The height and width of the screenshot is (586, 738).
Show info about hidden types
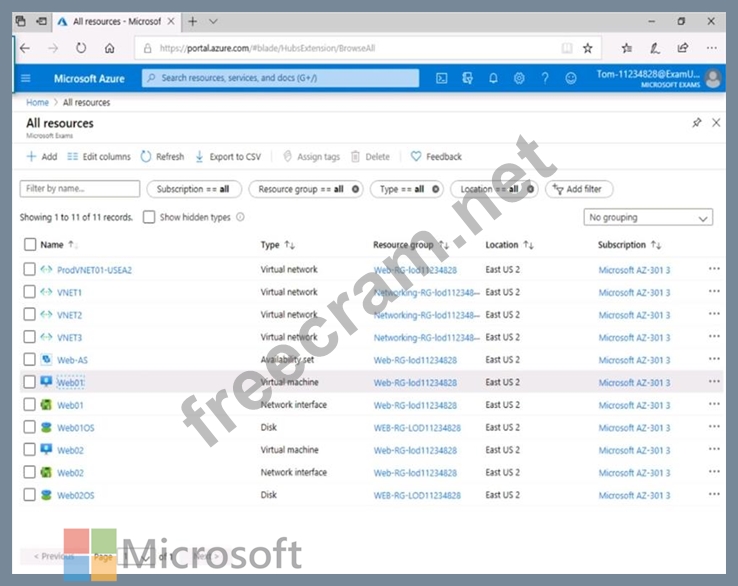pos(240,217)
